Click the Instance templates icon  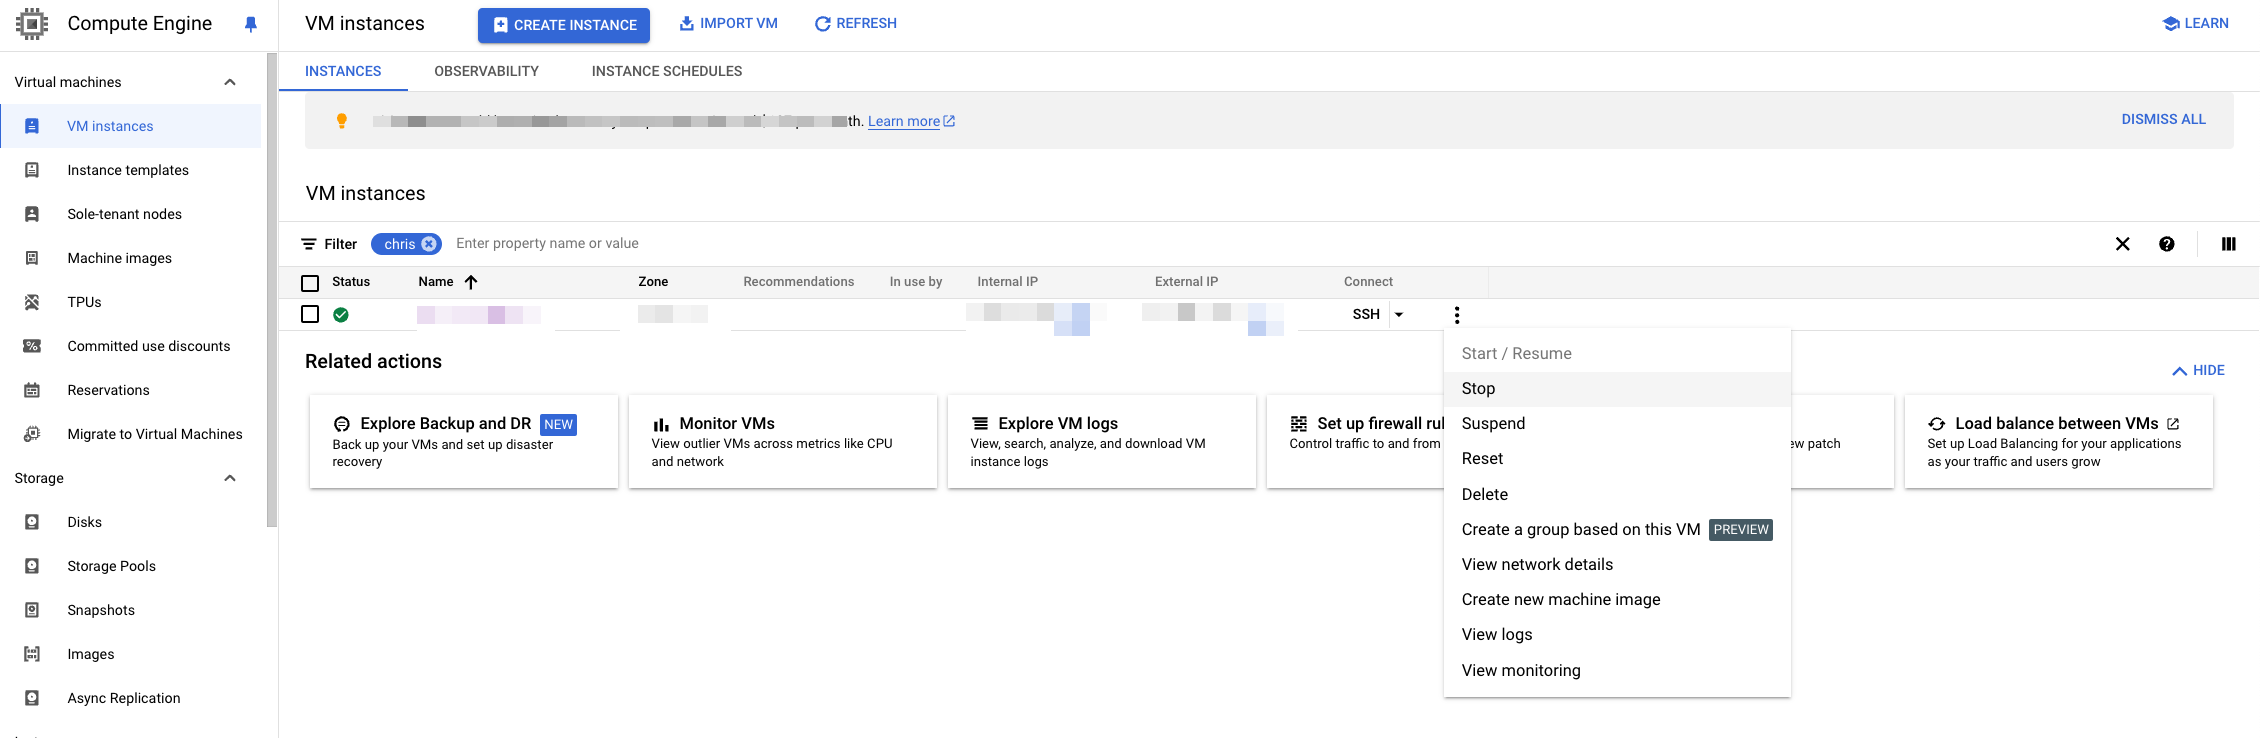(x=32, y=170)
